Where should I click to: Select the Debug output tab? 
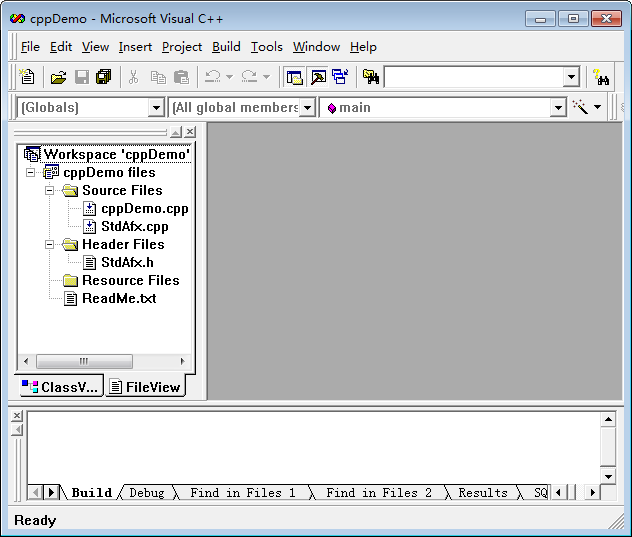pyautogui.click(x=147, y=493)
